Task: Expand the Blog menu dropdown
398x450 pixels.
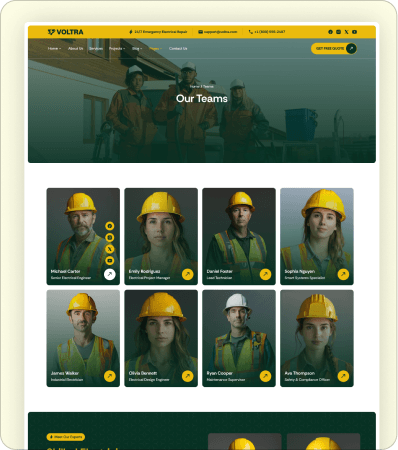Action: (137, 49)
